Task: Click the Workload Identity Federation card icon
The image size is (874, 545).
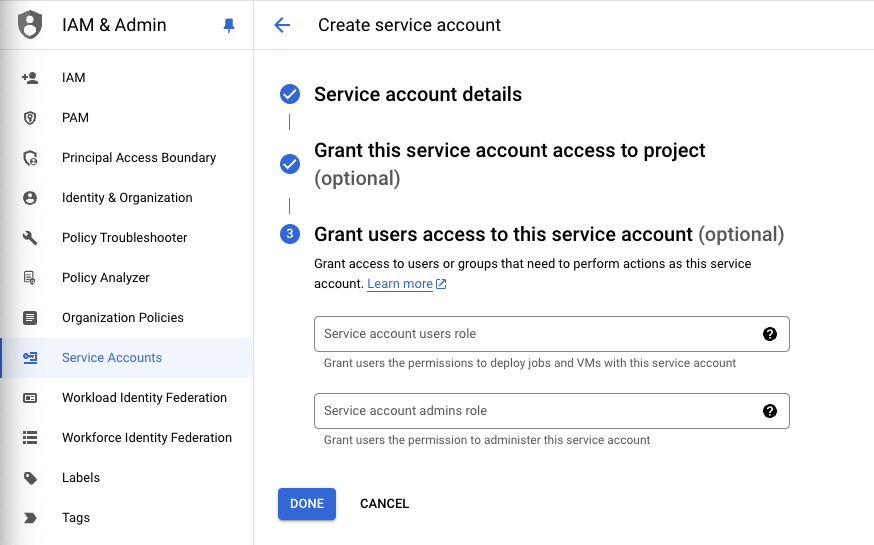Action: coord(30,398)
